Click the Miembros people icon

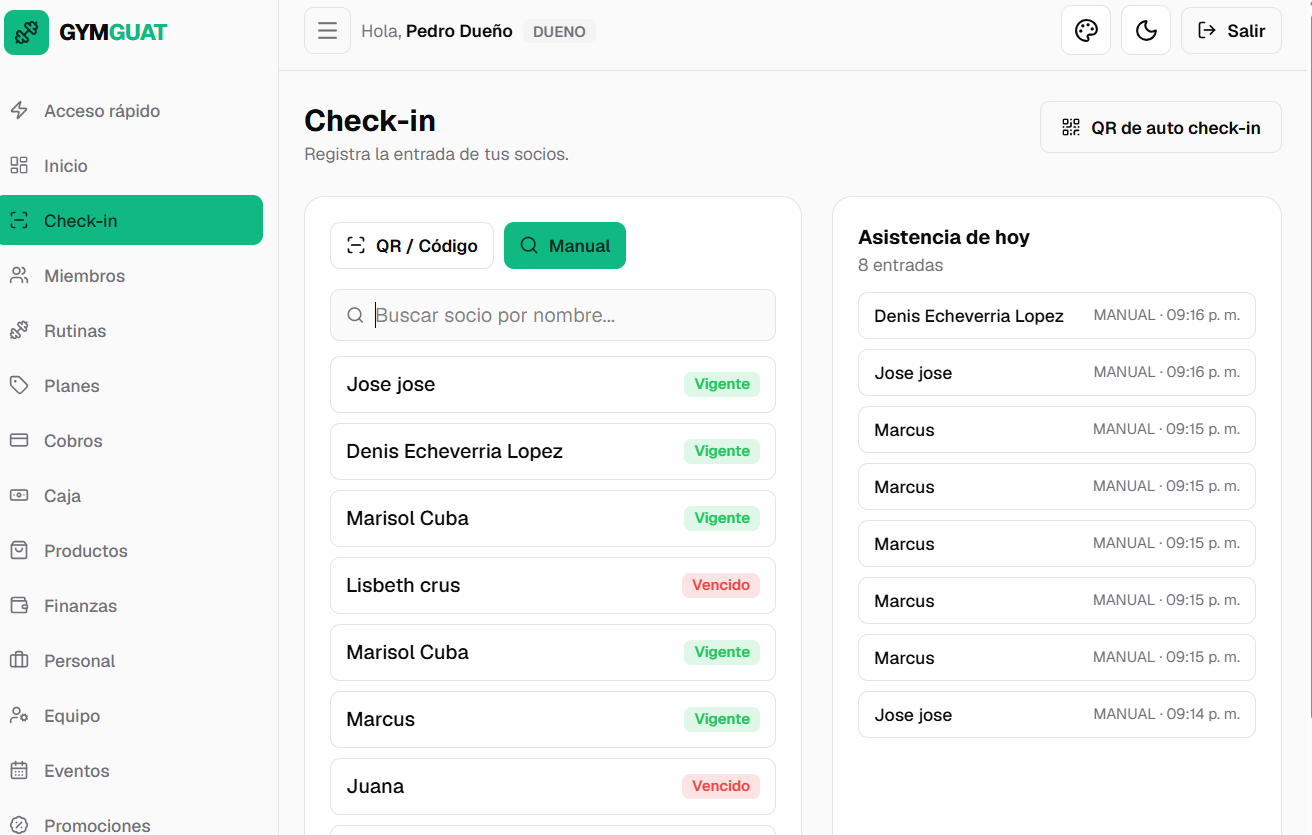(x=19, y=276)
